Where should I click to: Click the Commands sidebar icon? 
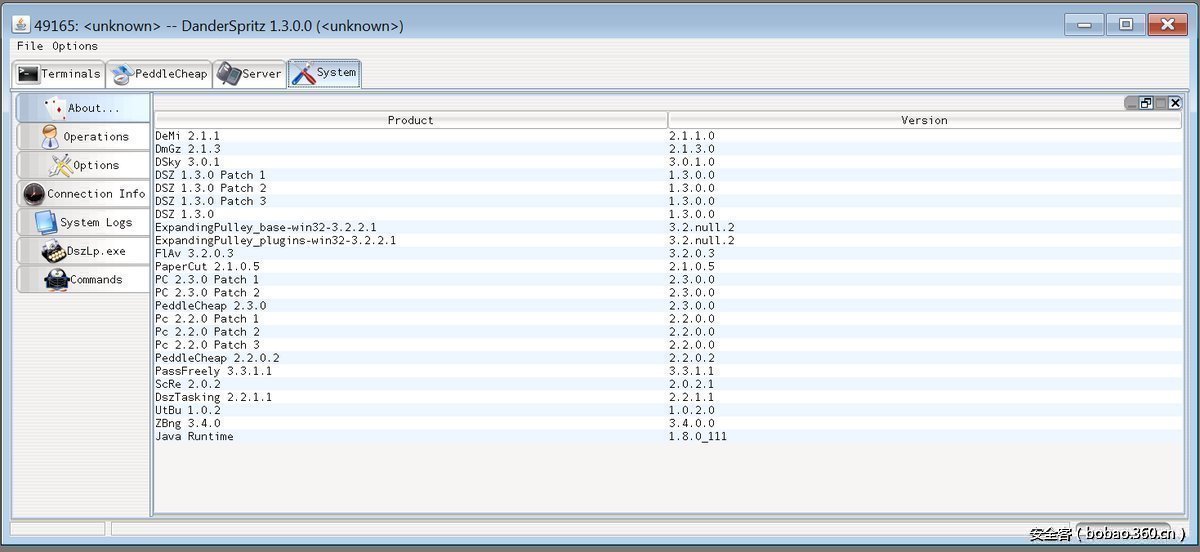[x=55, y=280]
